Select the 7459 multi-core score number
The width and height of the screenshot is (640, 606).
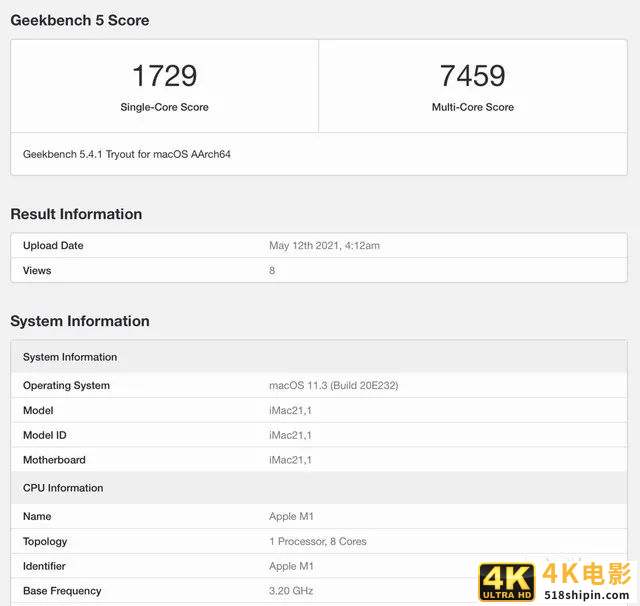coord(472,76)
